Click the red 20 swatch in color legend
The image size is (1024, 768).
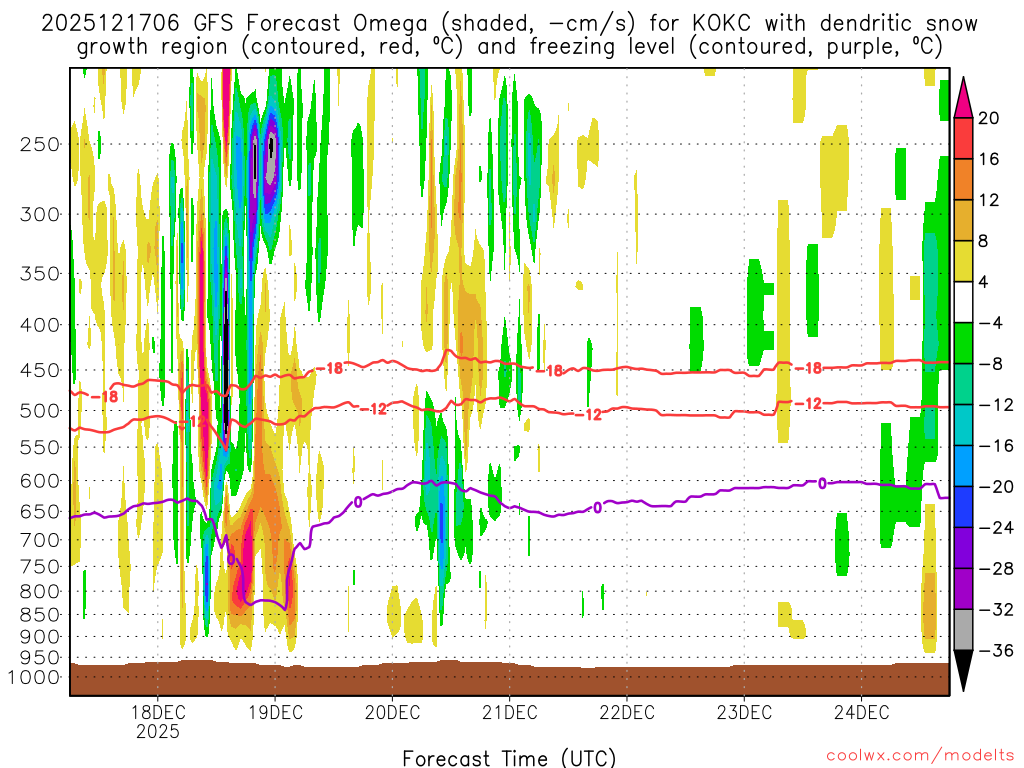pos(963,138)
